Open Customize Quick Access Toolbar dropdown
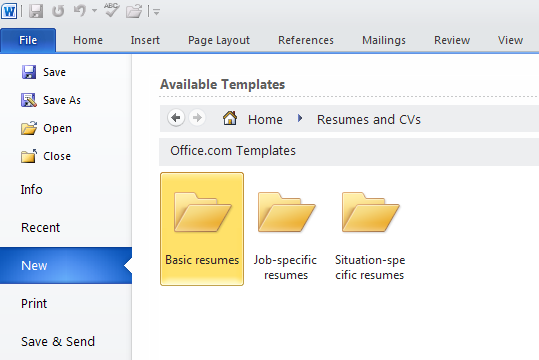The image size is (539, 360). pyautogui.click(x=156, y=12)
